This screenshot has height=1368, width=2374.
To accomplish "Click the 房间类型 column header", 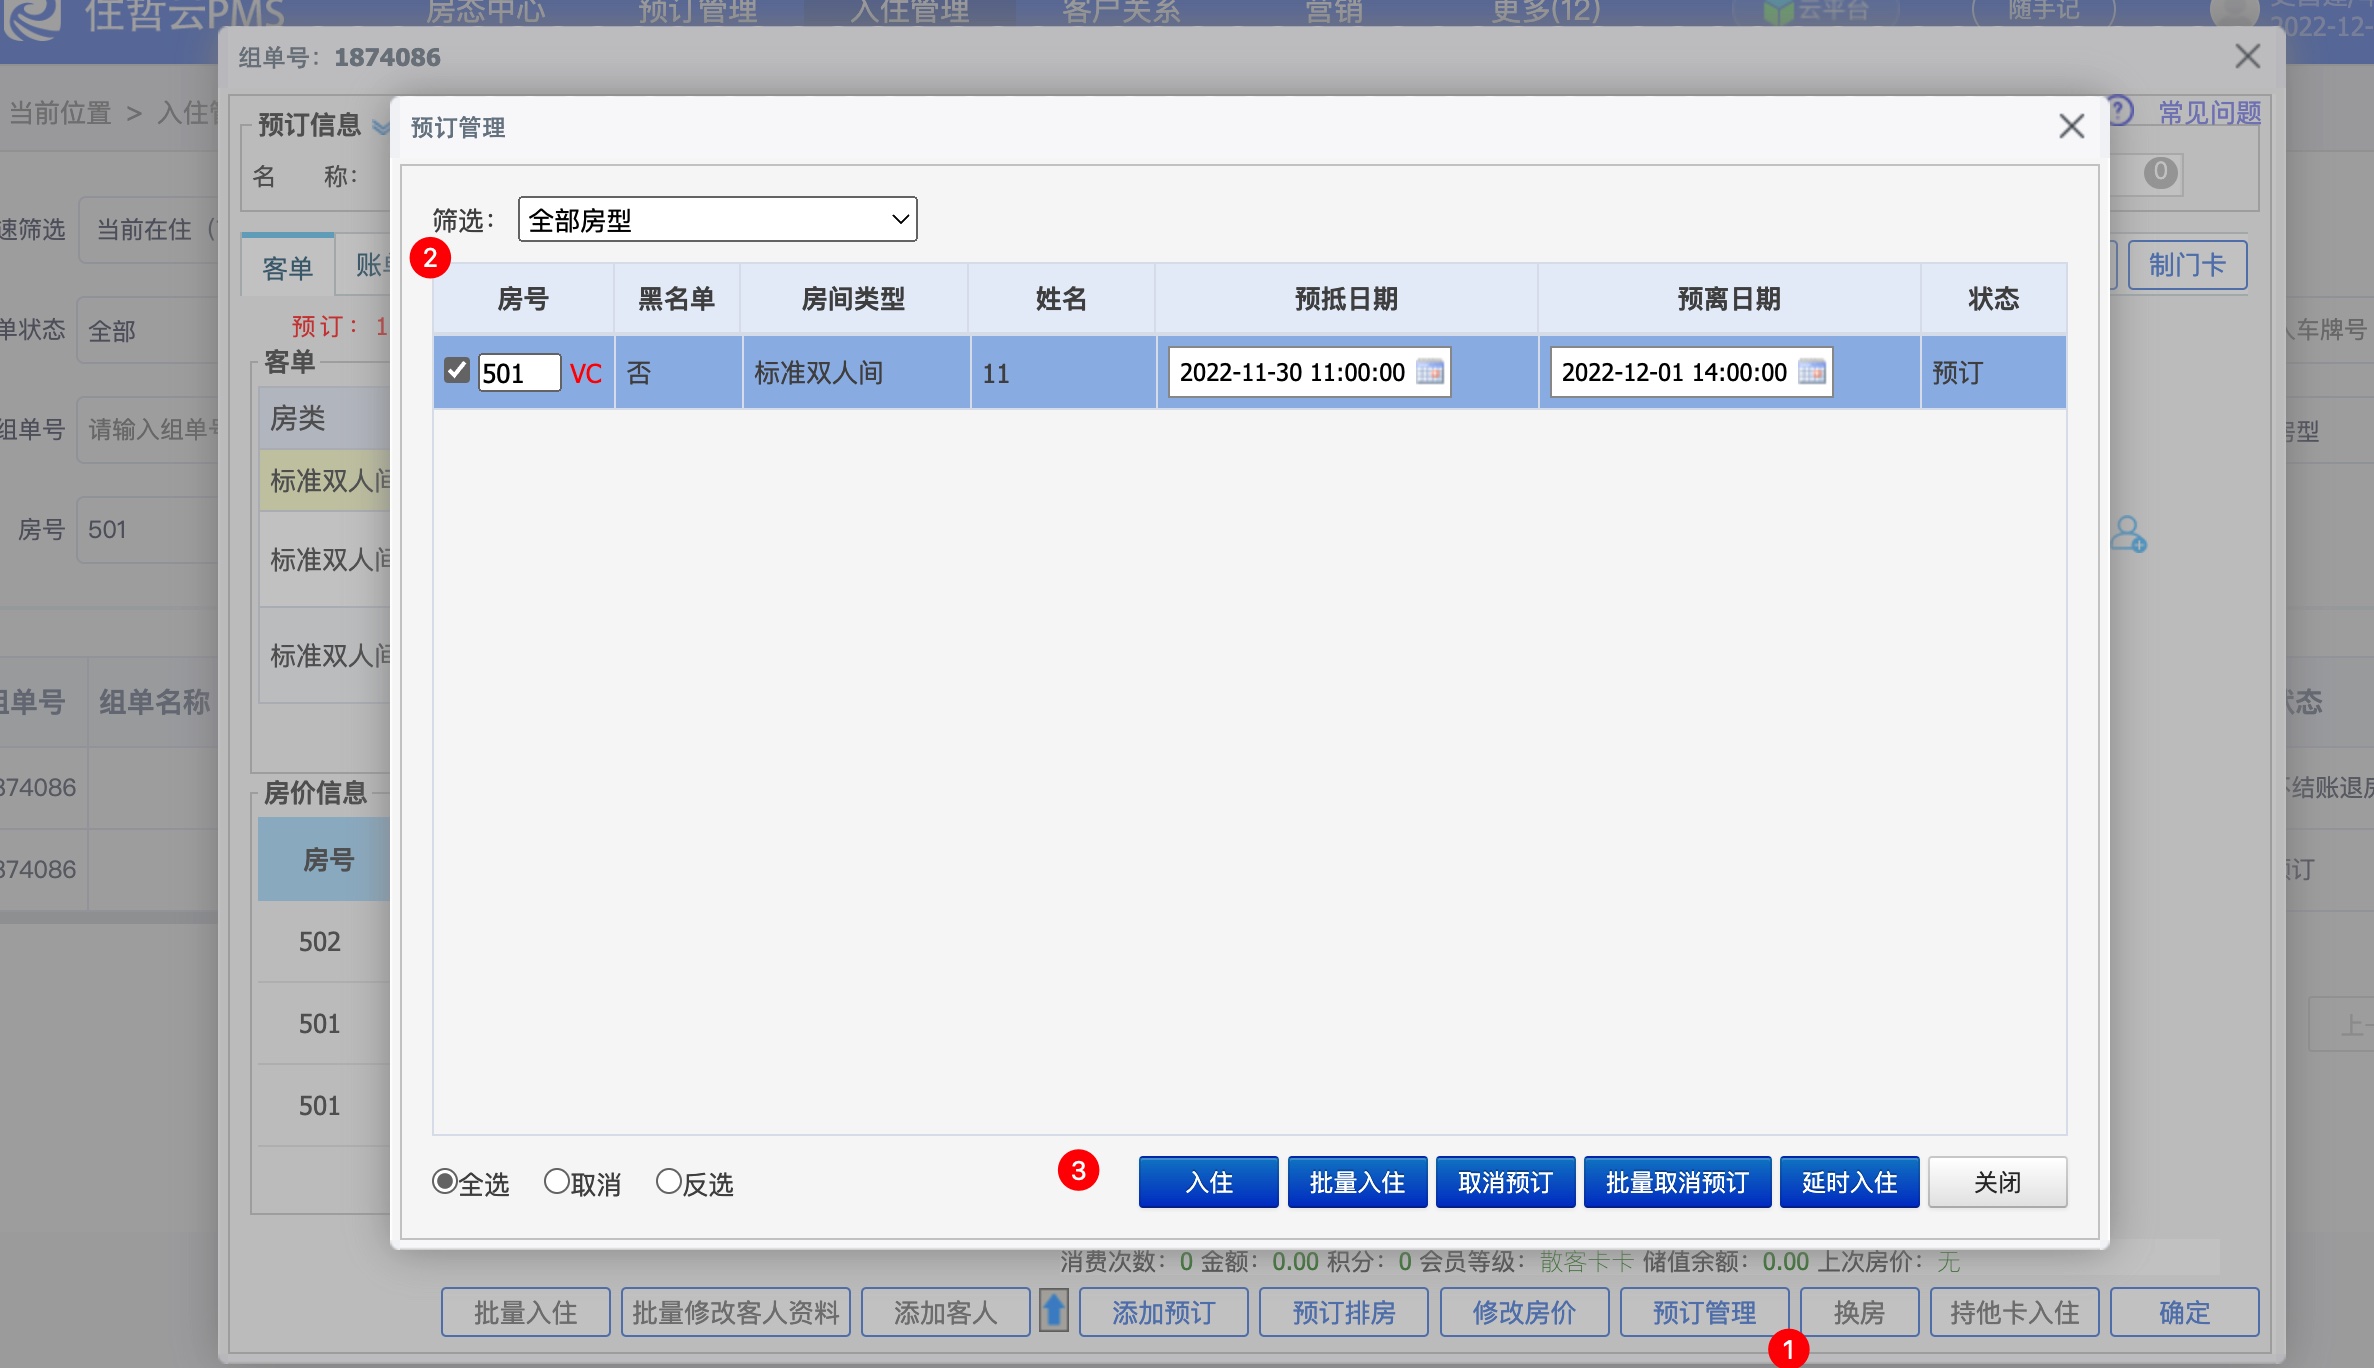I will (x=854, y=298).
